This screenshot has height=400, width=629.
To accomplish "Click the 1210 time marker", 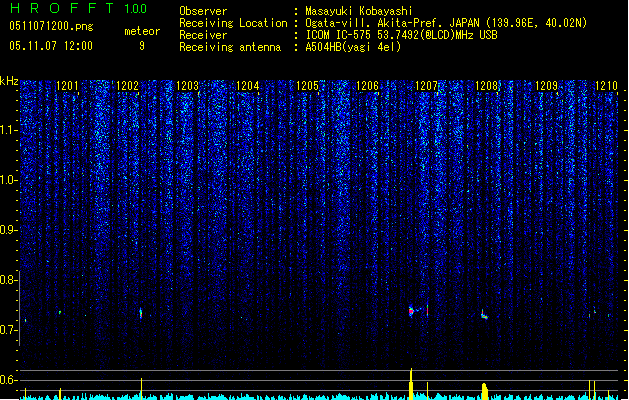I will pyautogui.click(x=606, y=86).
